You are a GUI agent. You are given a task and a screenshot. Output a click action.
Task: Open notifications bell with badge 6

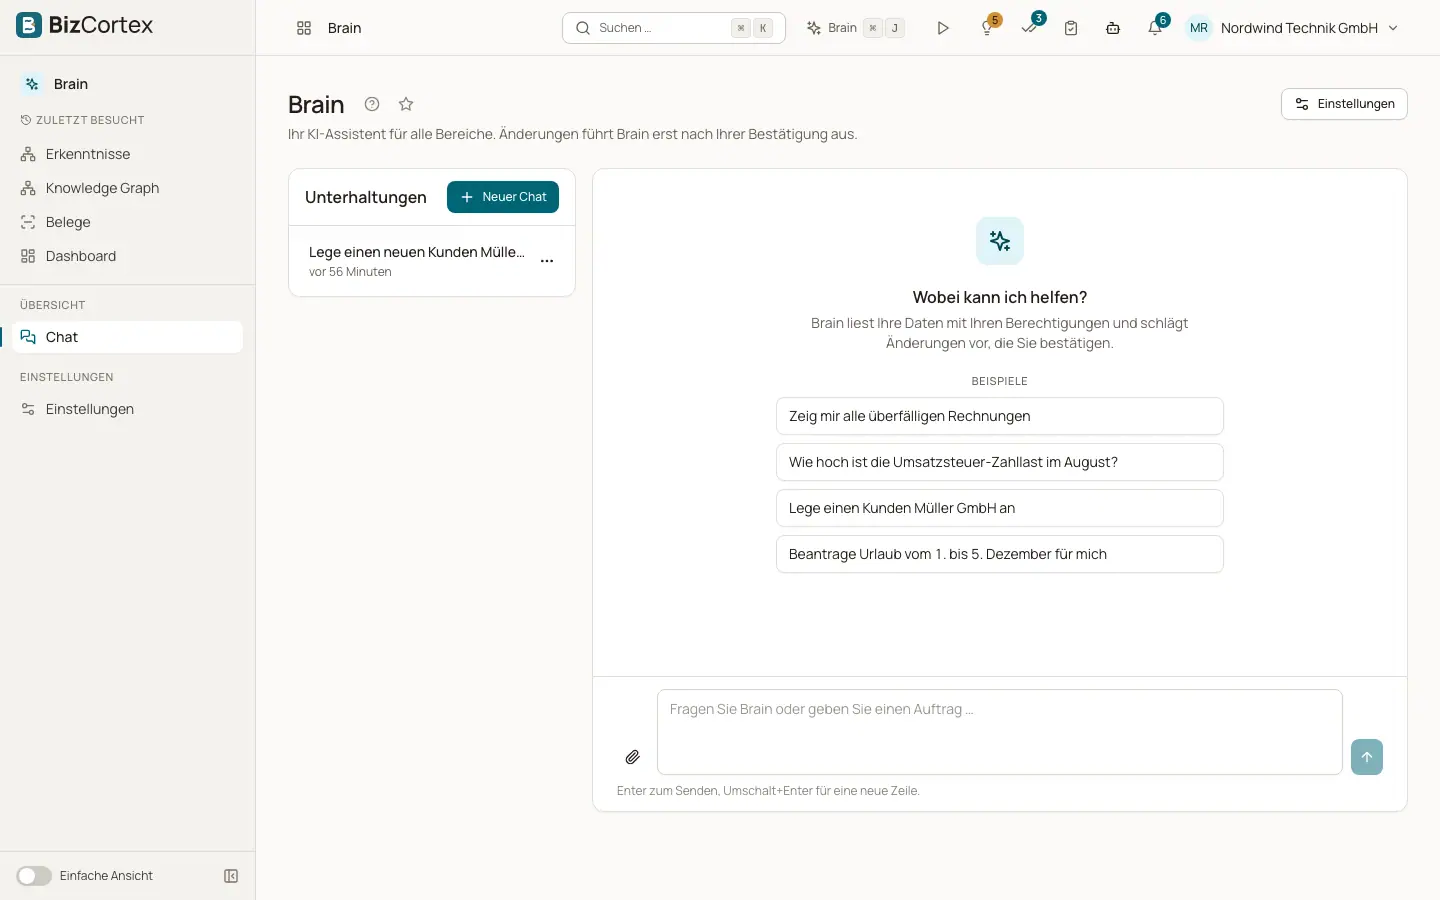pos(1155,28)
